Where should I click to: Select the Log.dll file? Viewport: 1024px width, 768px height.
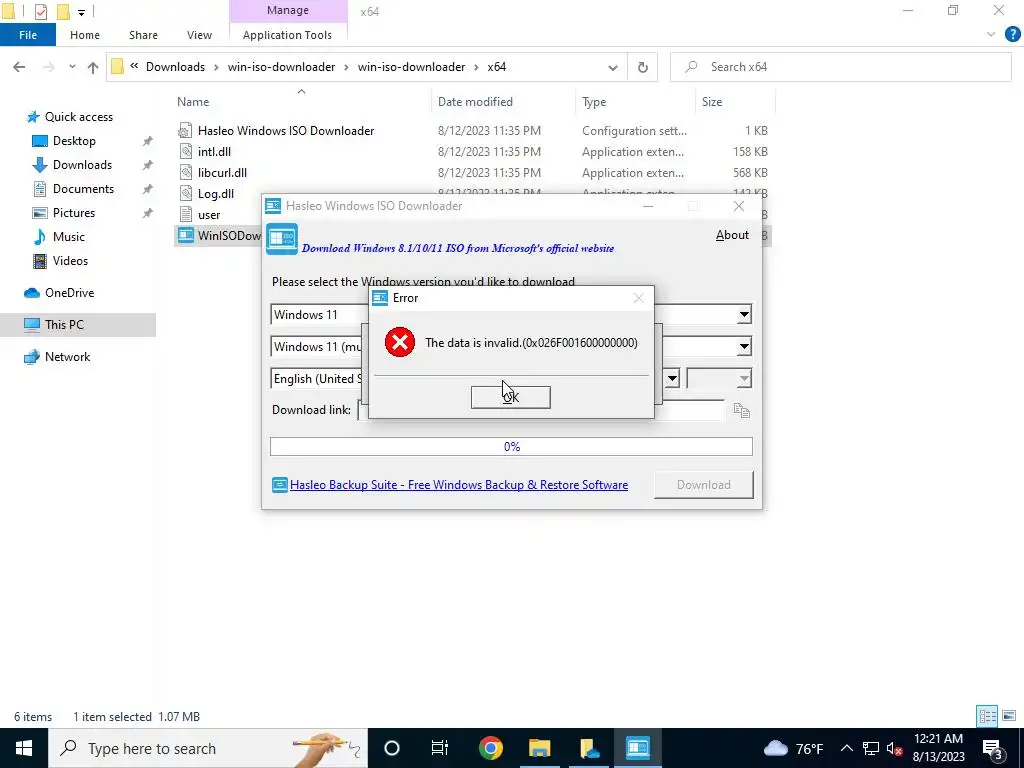[x=216, y=194]
